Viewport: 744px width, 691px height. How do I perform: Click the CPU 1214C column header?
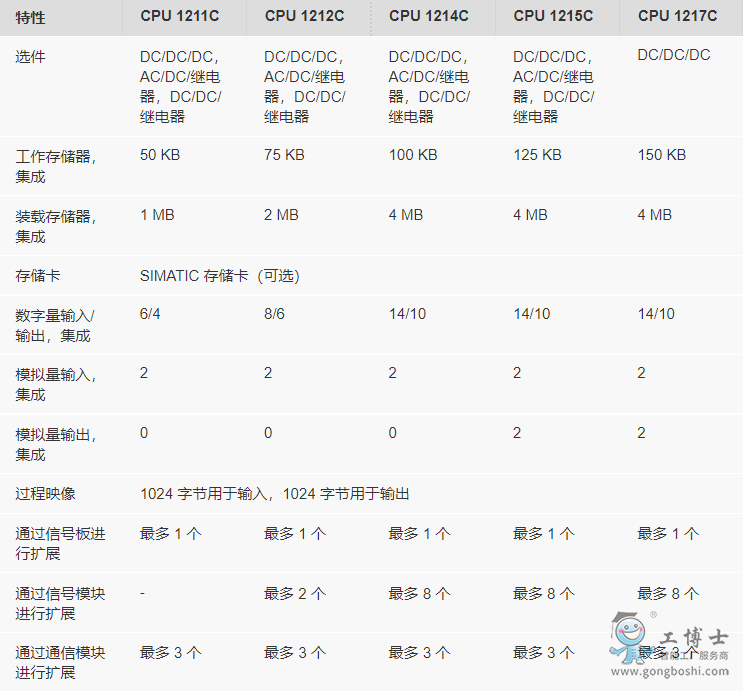pyautogui.click(x=431, y=16)
